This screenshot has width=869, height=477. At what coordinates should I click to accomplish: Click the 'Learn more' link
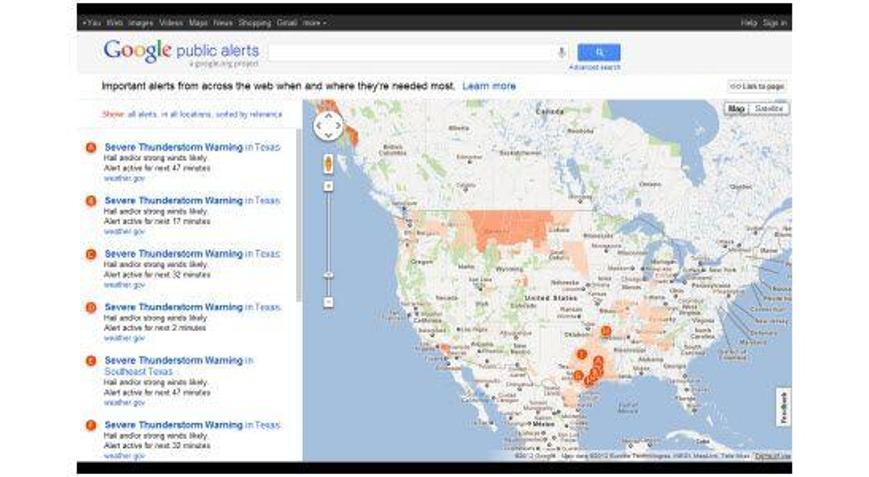click(489, 86)
